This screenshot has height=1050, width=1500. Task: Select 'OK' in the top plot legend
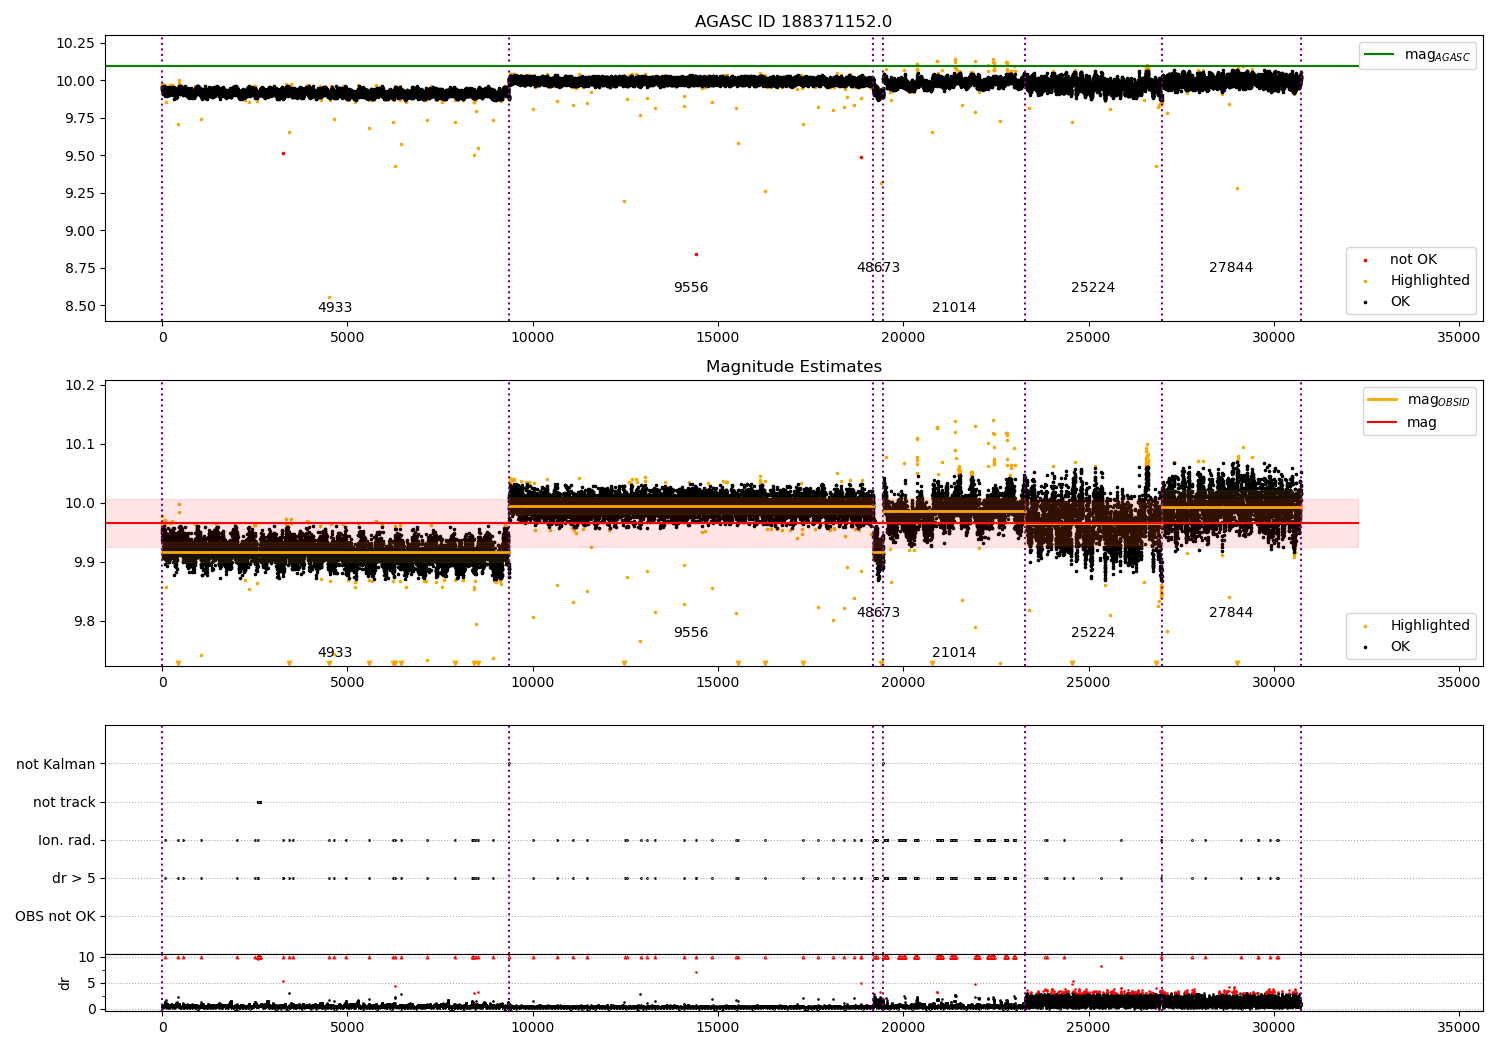[1400, 302]
